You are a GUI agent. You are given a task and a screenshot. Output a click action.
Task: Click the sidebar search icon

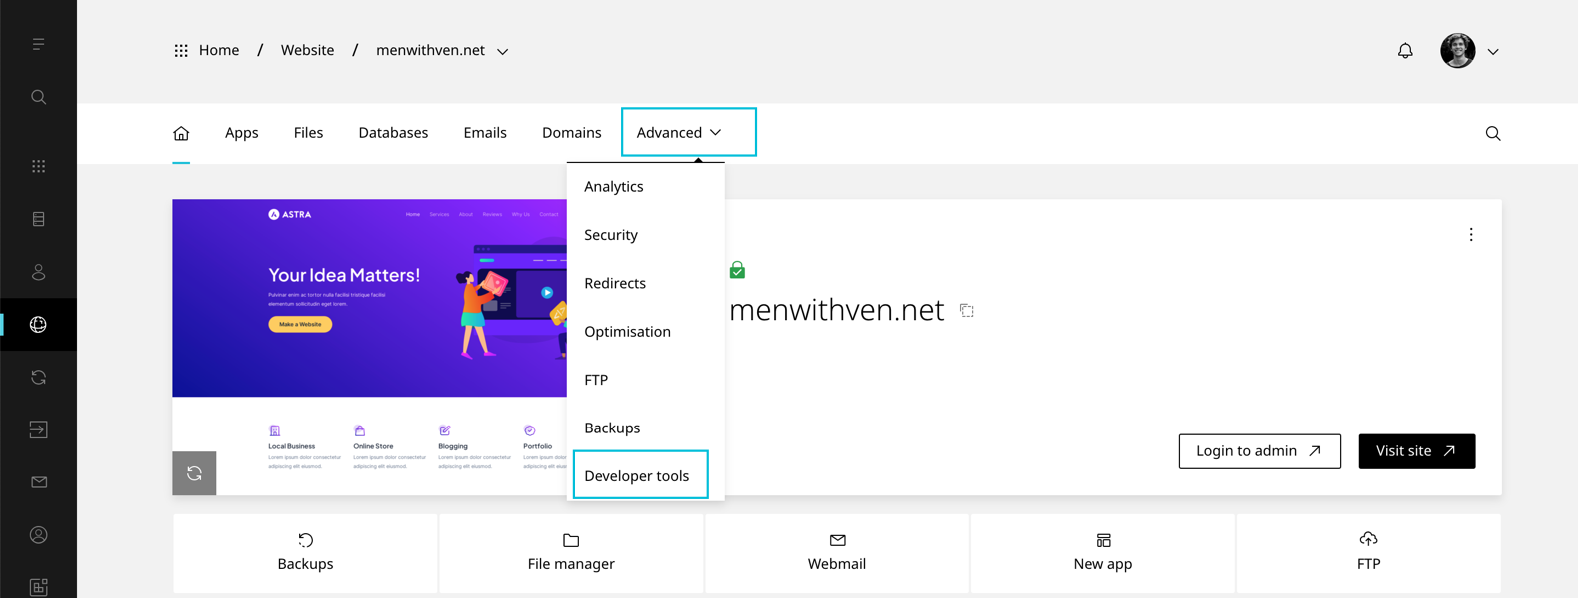click(x=39, y=97)
